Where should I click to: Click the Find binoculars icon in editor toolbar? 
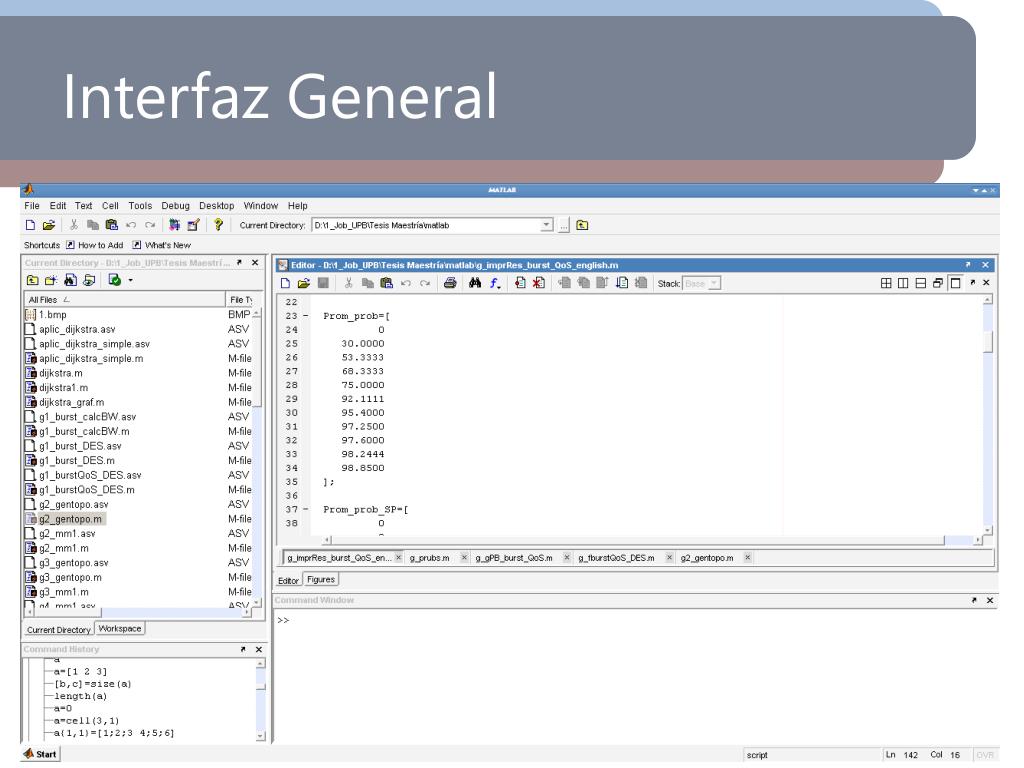pyautogui.click(x=475, y=283)
